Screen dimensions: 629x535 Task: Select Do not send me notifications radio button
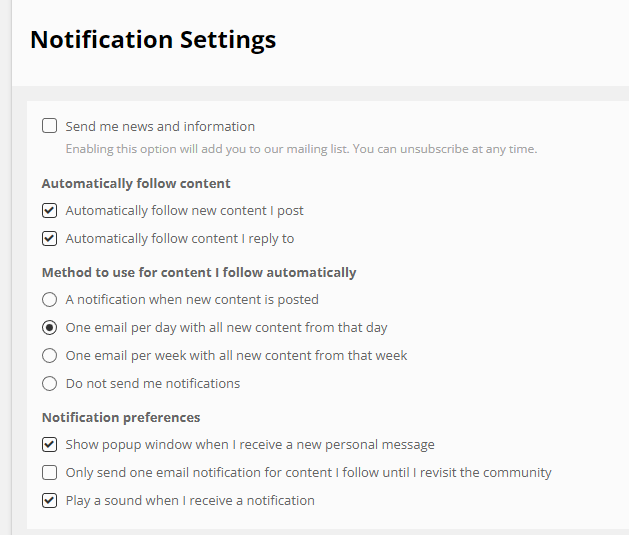tap(49, 383)
